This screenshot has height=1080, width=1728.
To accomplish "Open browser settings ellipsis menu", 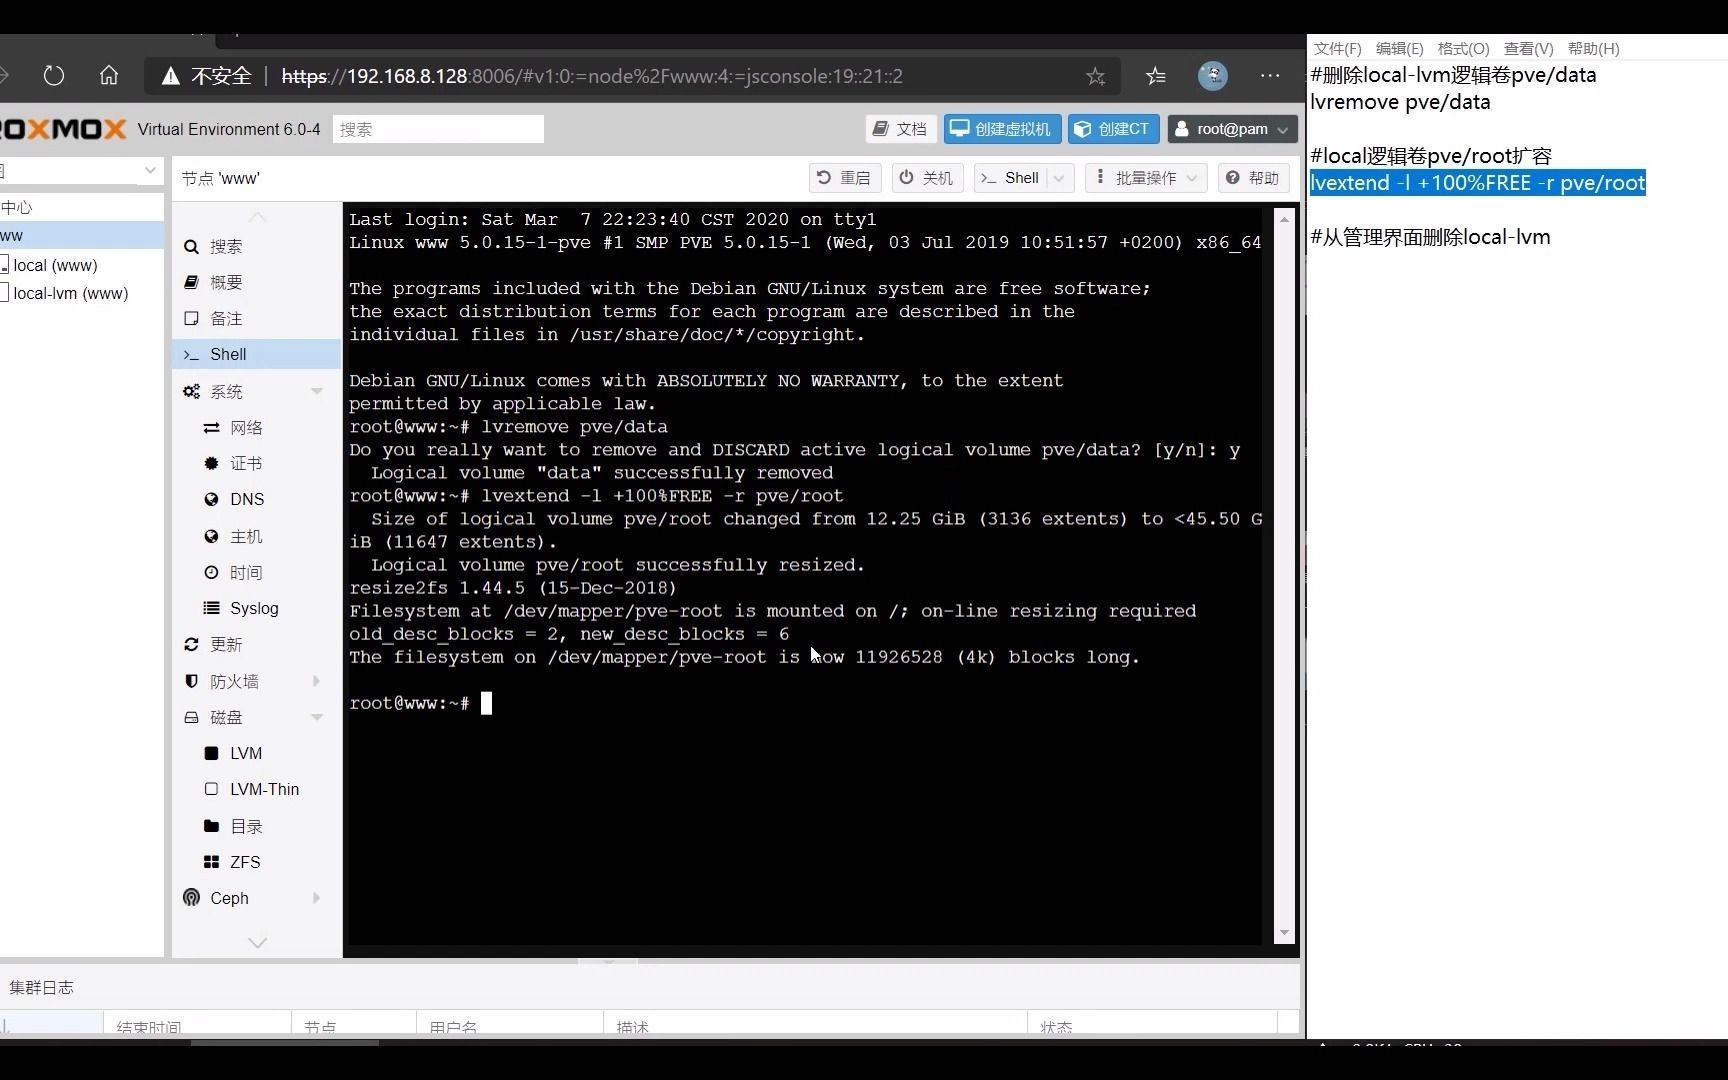I will tap(1270, 76).
